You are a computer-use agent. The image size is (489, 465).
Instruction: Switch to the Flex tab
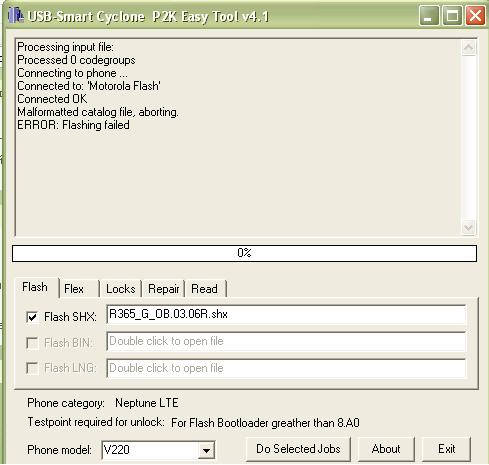(79, 289)
